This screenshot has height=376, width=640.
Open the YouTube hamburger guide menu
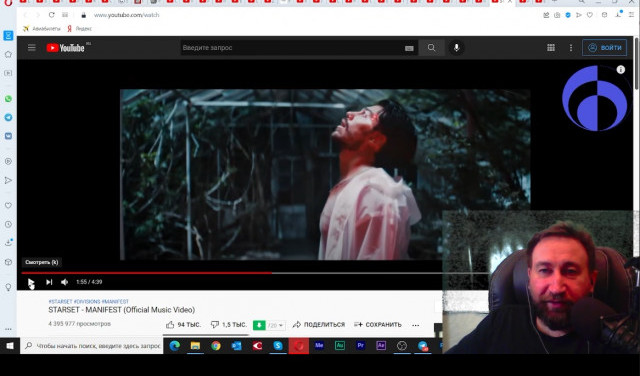coord(31,48)
